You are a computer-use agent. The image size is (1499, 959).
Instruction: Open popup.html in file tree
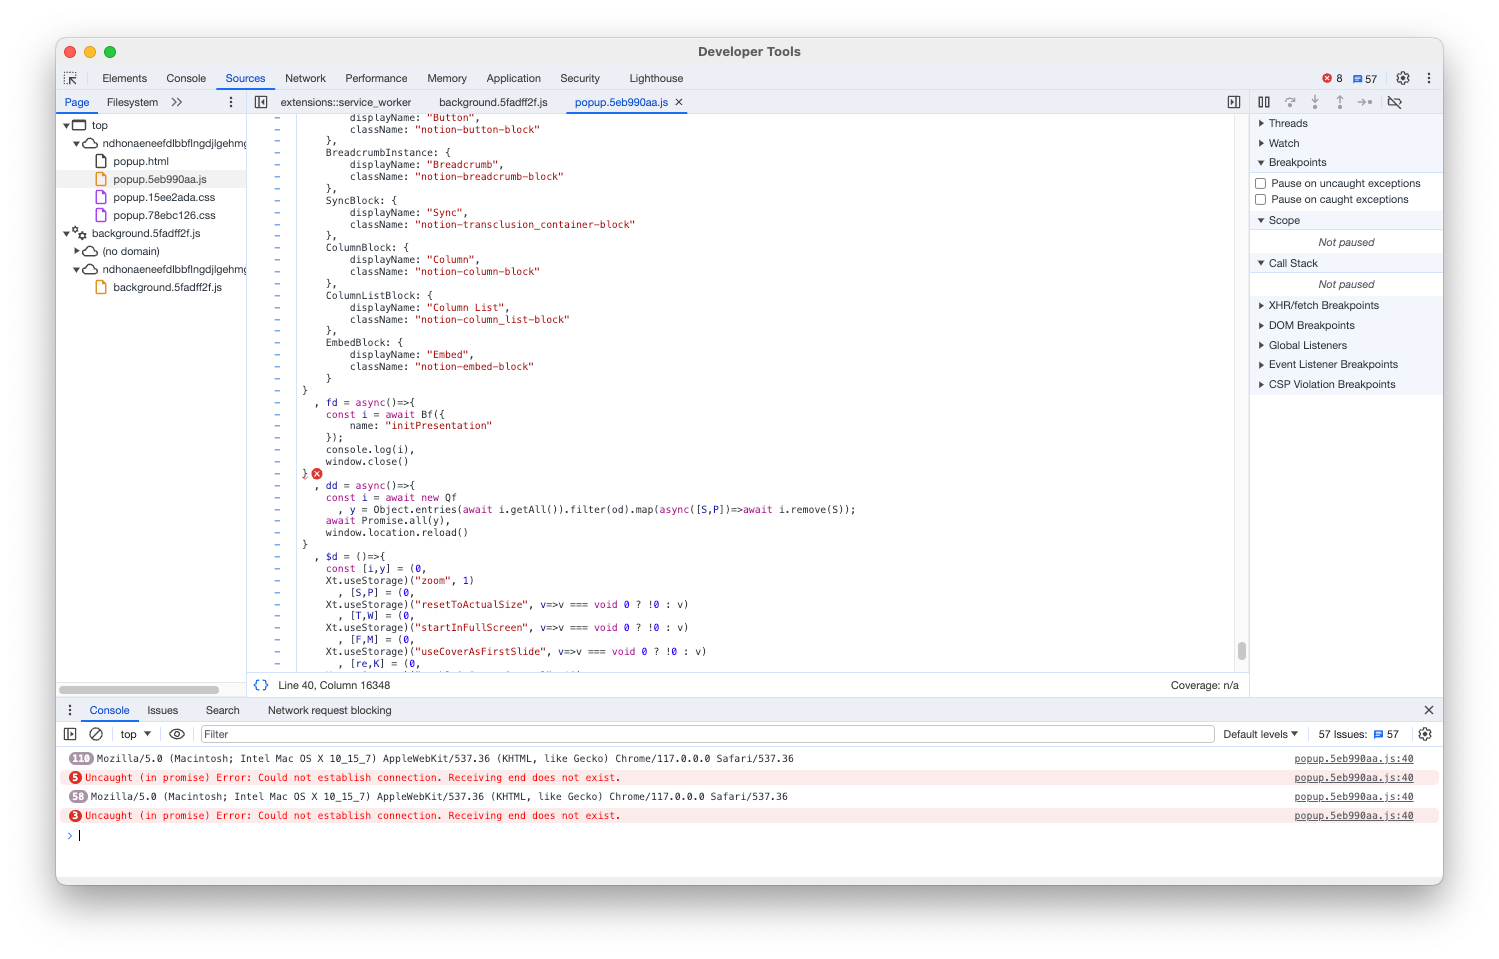[141, 161]
